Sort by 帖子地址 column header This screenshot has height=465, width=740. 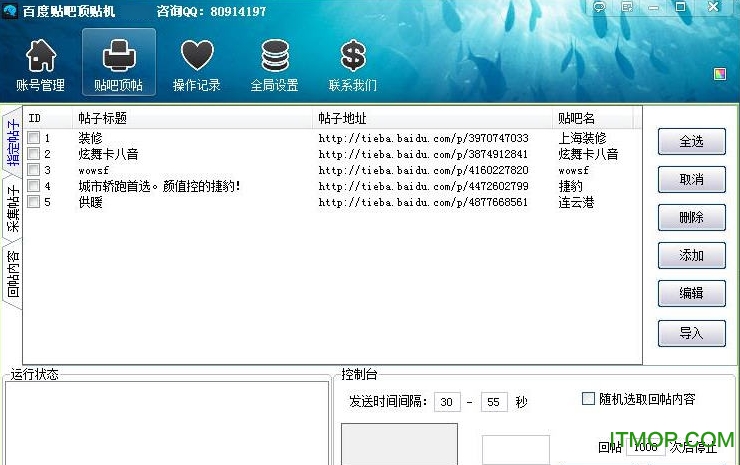(432, 118)
